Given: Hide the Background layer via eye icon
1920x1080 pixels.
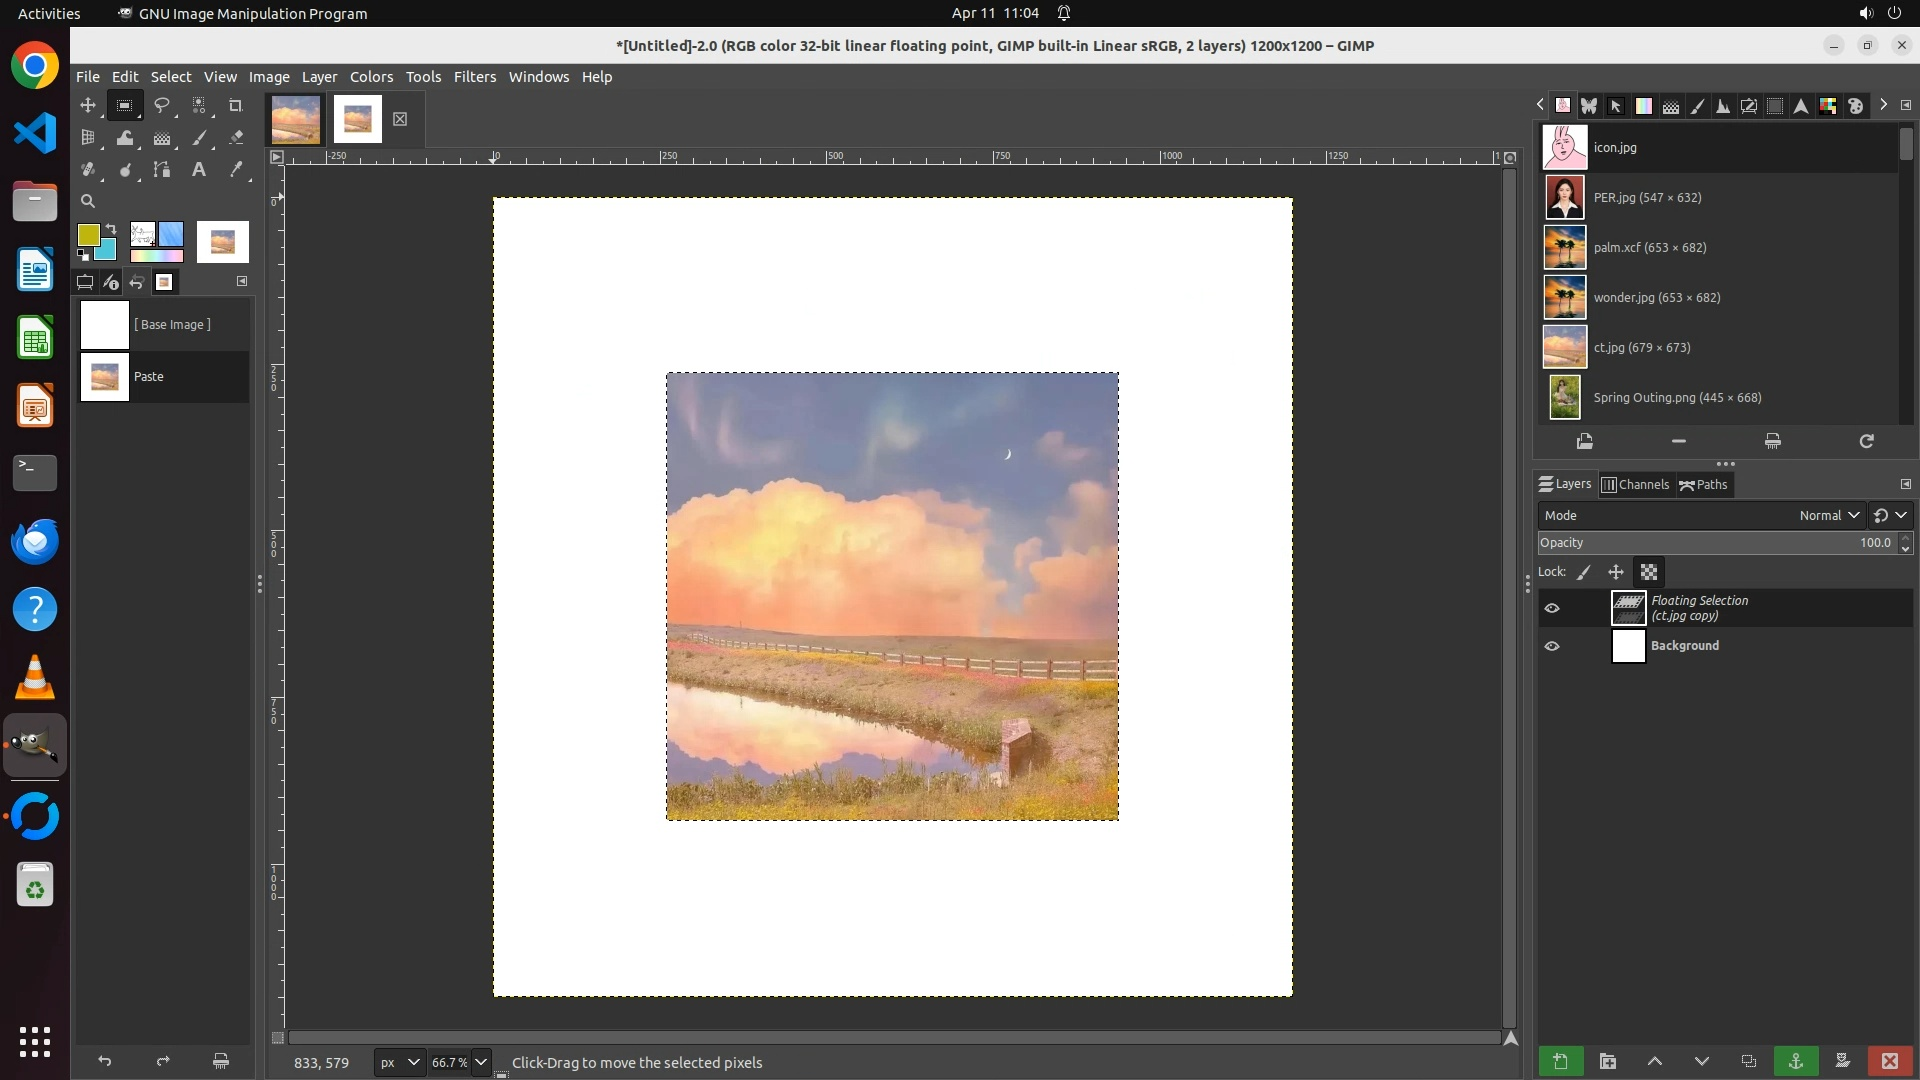Looking at the screenshot, I should tap(1552, 646).
